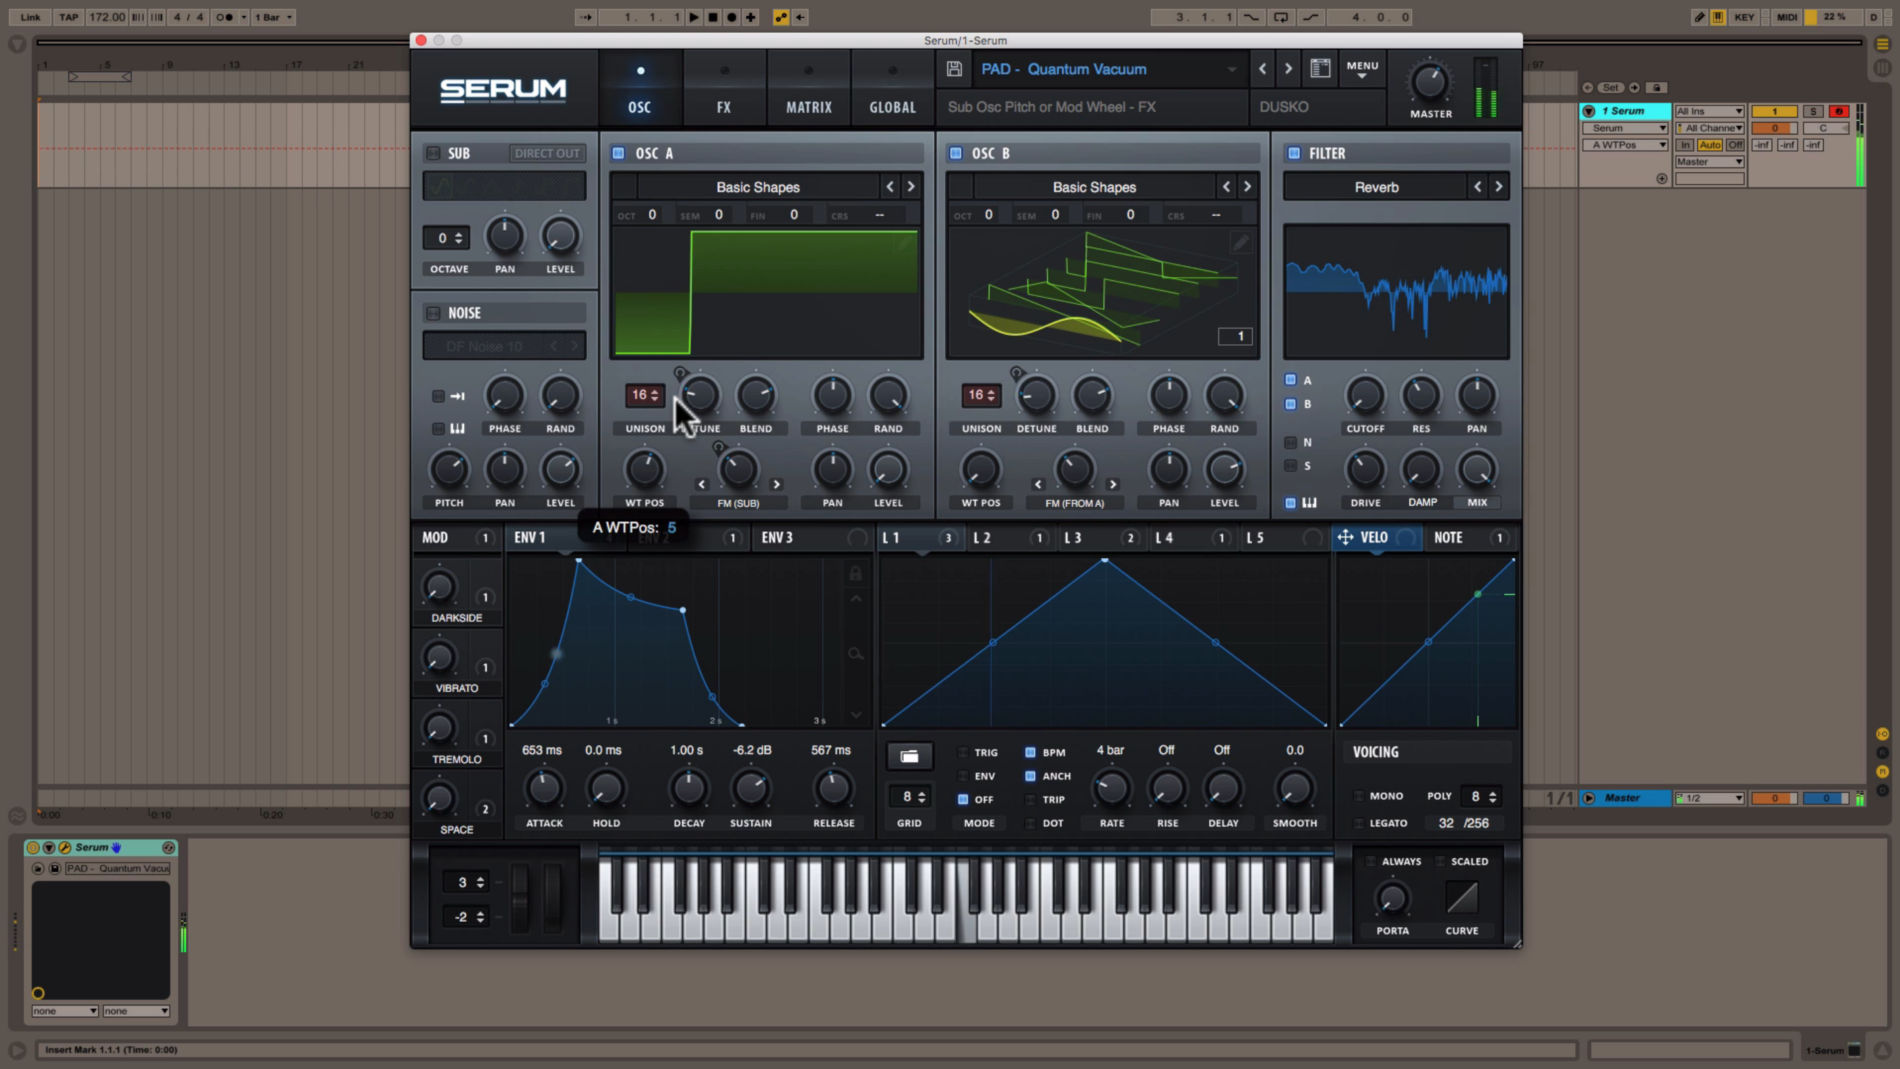
Task: Click envelope zoom magnifier icon
Action: coord(855,654)
